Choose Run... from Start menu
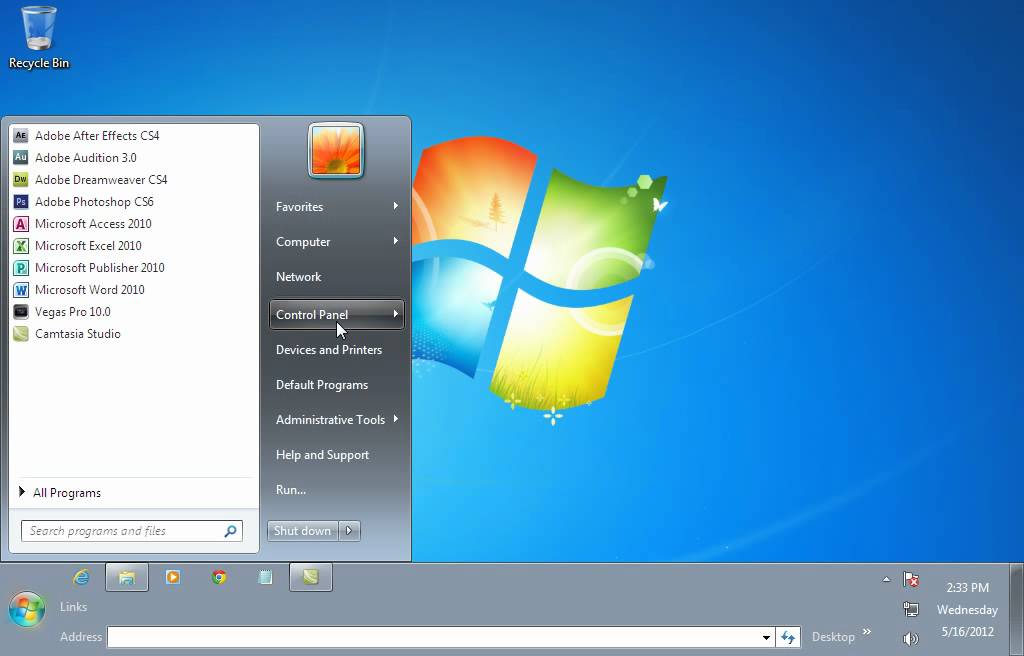The image size is (1024, 656). [291, 490]
